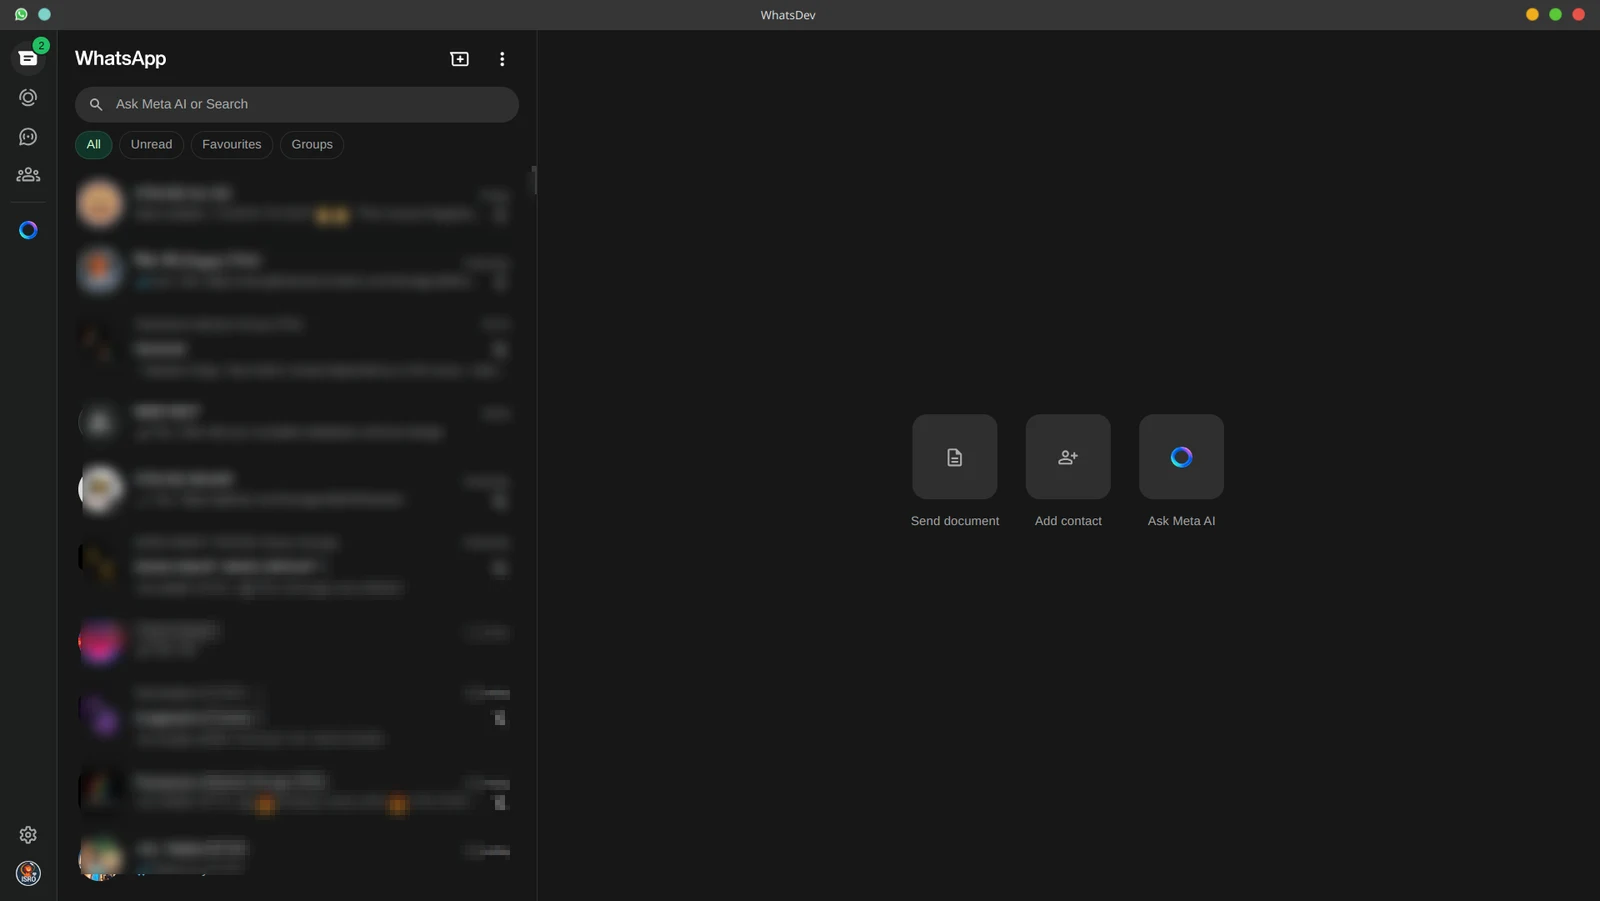Select the All filter chip
The image size is (1600, 901).
[x=94, y=144]
